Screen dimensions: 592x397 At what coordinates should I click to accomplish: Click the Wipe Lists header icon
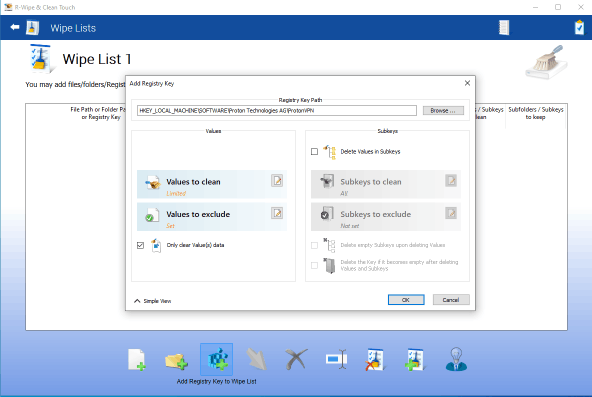pyautogui.click(x=32, y=28)
